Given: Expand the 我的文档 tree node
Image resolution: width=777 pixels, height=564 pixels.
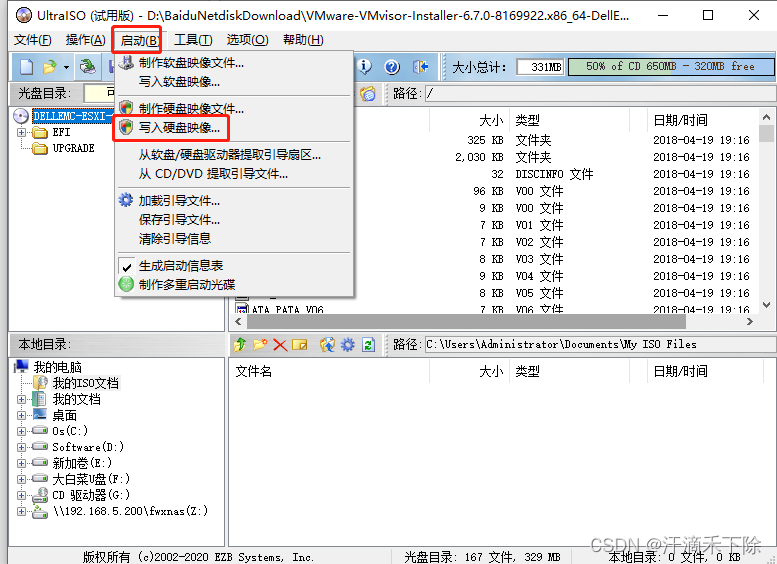Looking at the screenshot, I should 21,399.
